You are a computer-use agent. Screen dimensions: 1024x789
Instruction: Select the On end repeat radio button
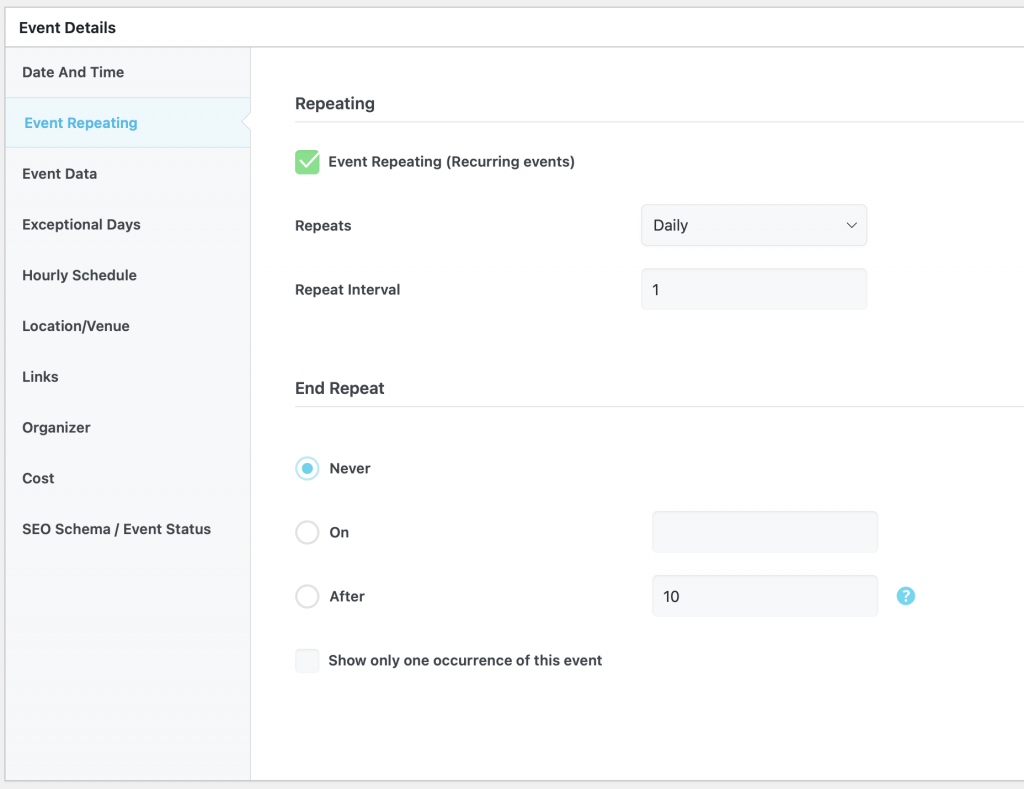point(307,533)
